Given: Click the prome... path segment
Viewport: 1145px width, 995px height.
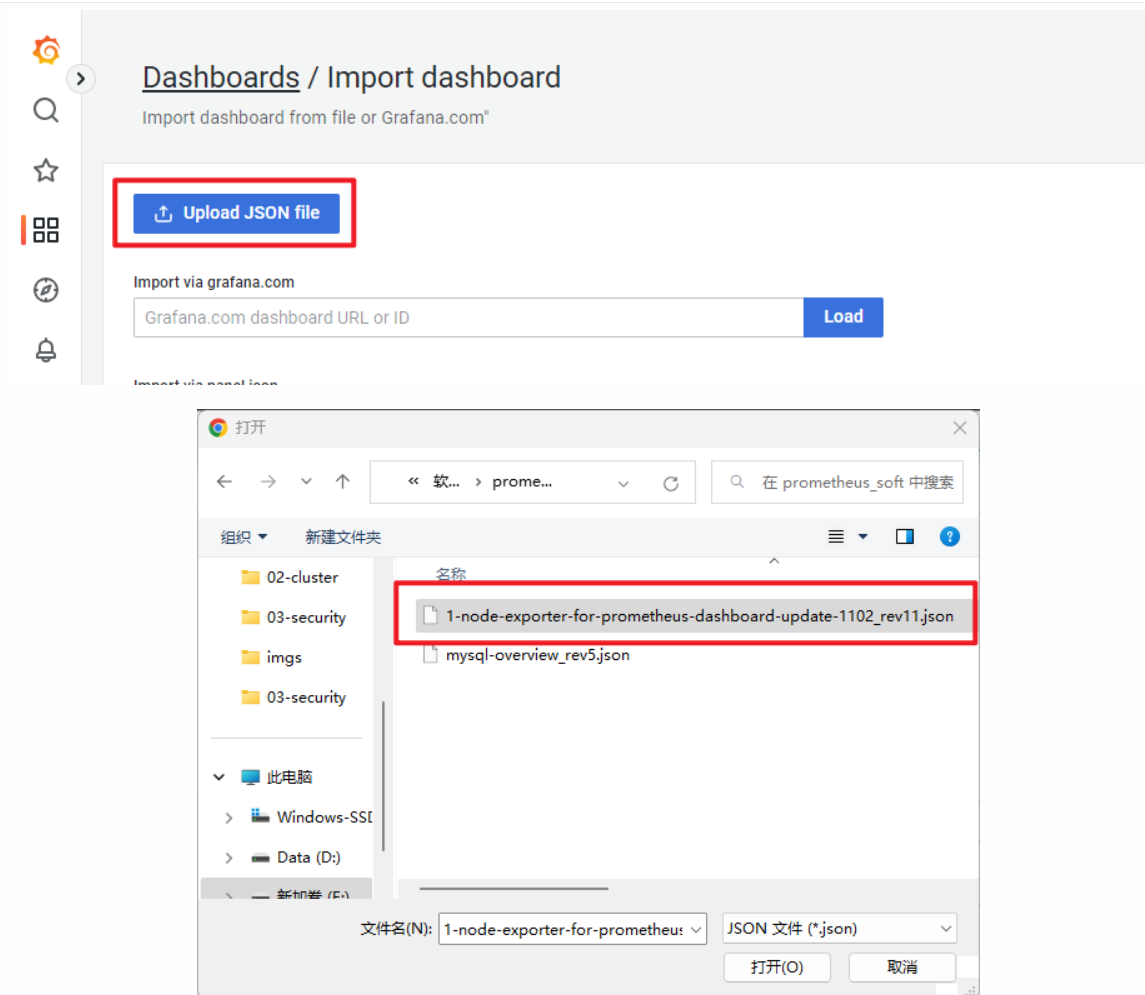Looking at the screenshot, I should pyautogui.click(x=522, y=482).
